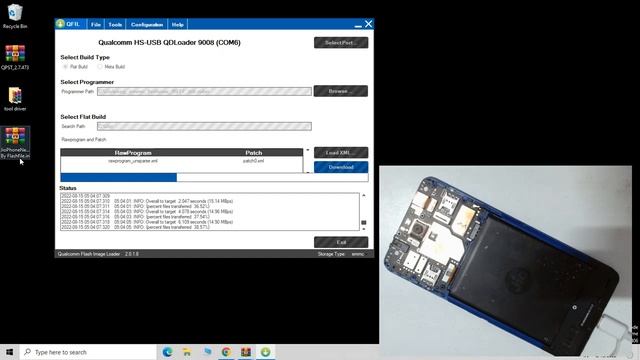Open the Configuration menu in QFIL

click(147, 24)
